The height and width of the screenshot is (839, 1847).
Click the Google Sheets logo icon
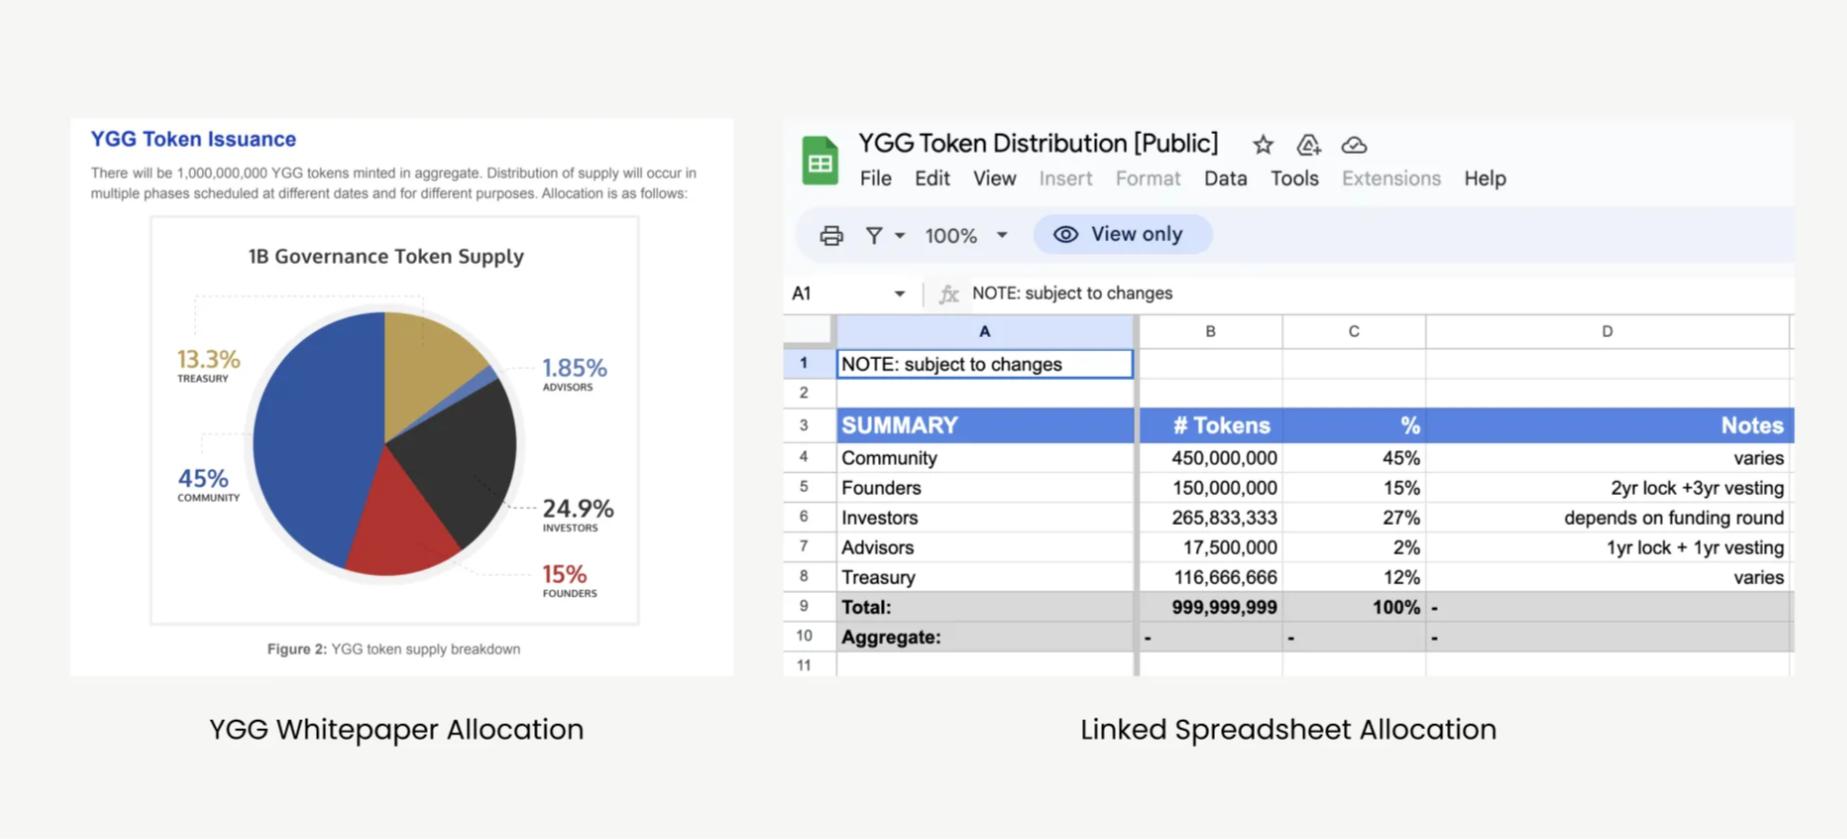pyautogui.click(x=820, y=161)
